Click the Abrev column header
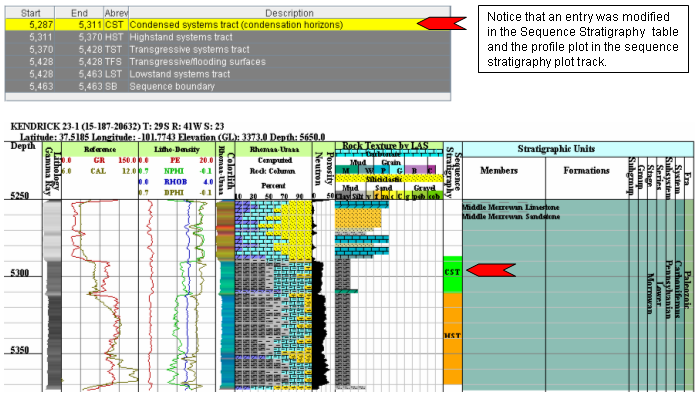This screenshot has height=396, width=699. pos(116,13)
